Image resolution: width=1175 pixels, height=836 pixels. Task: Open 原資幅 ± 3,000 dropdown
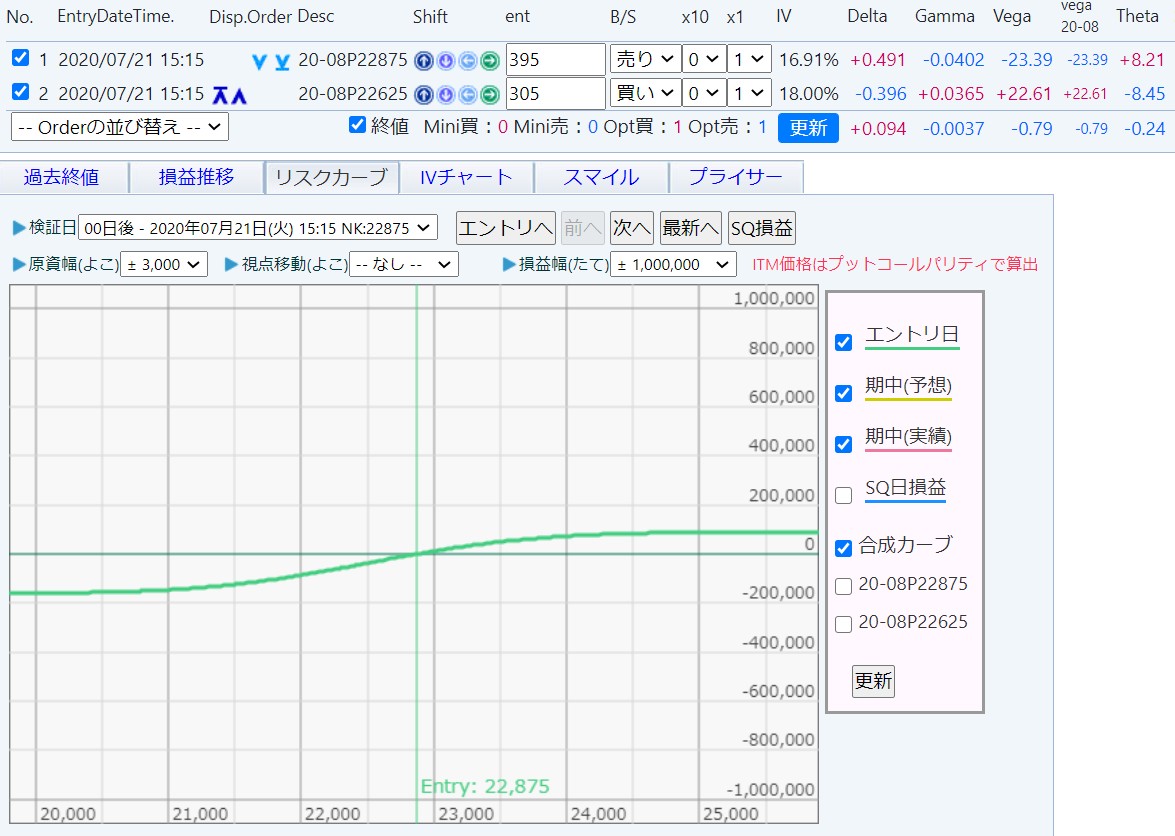[164, 264]
